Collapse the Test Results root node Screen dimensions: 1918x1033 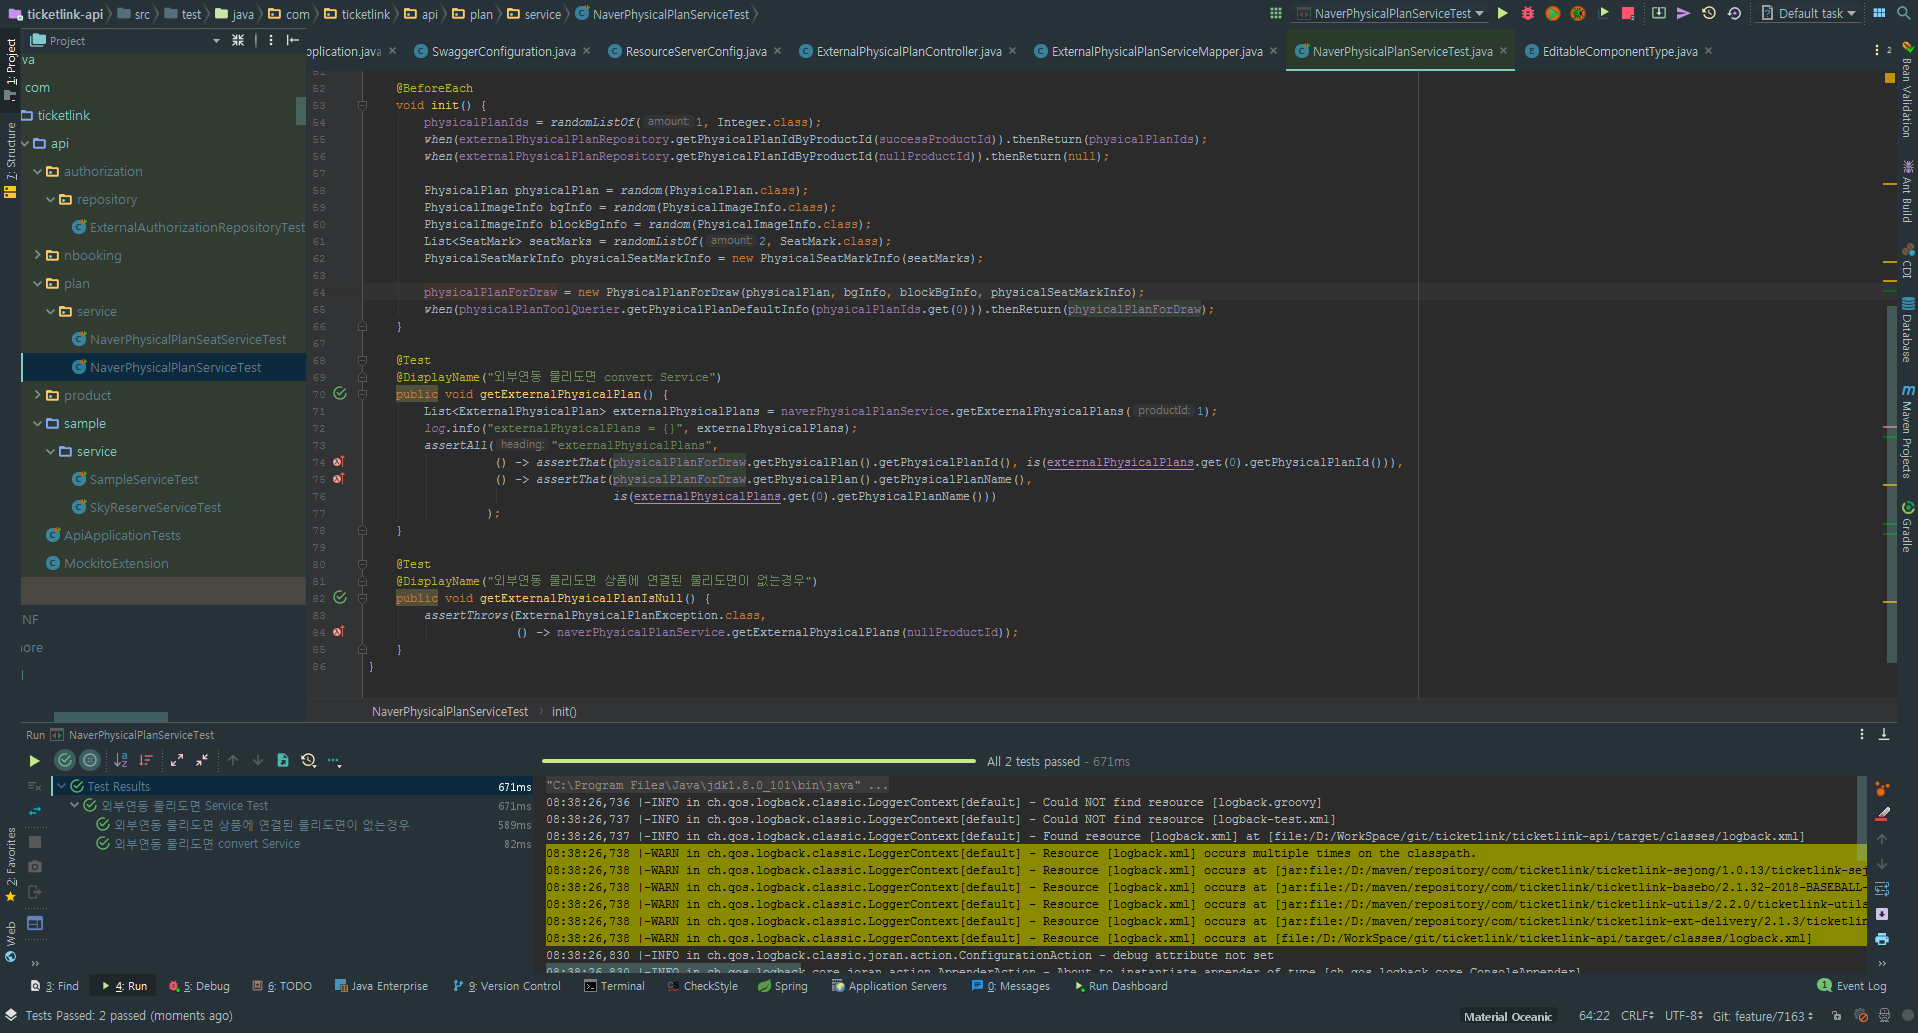62,787
